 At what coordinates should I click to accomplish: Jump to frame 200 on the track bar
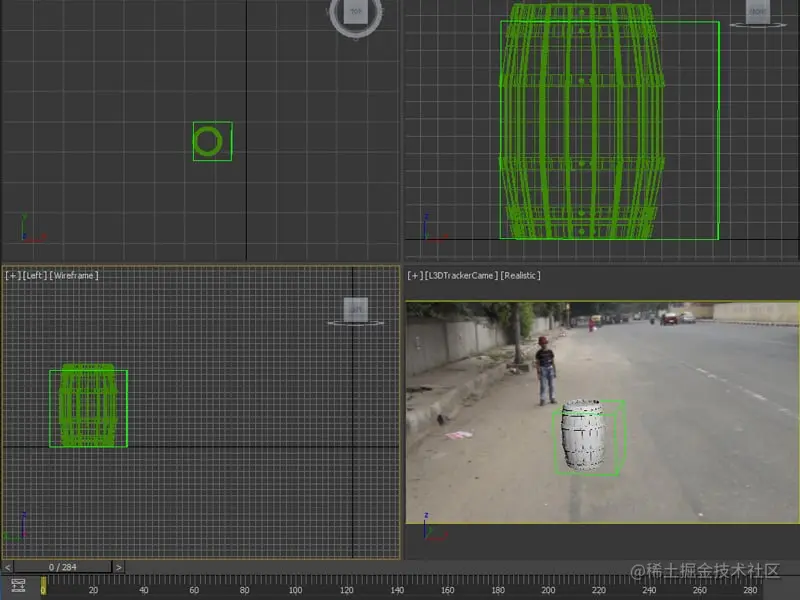point(548,590)
